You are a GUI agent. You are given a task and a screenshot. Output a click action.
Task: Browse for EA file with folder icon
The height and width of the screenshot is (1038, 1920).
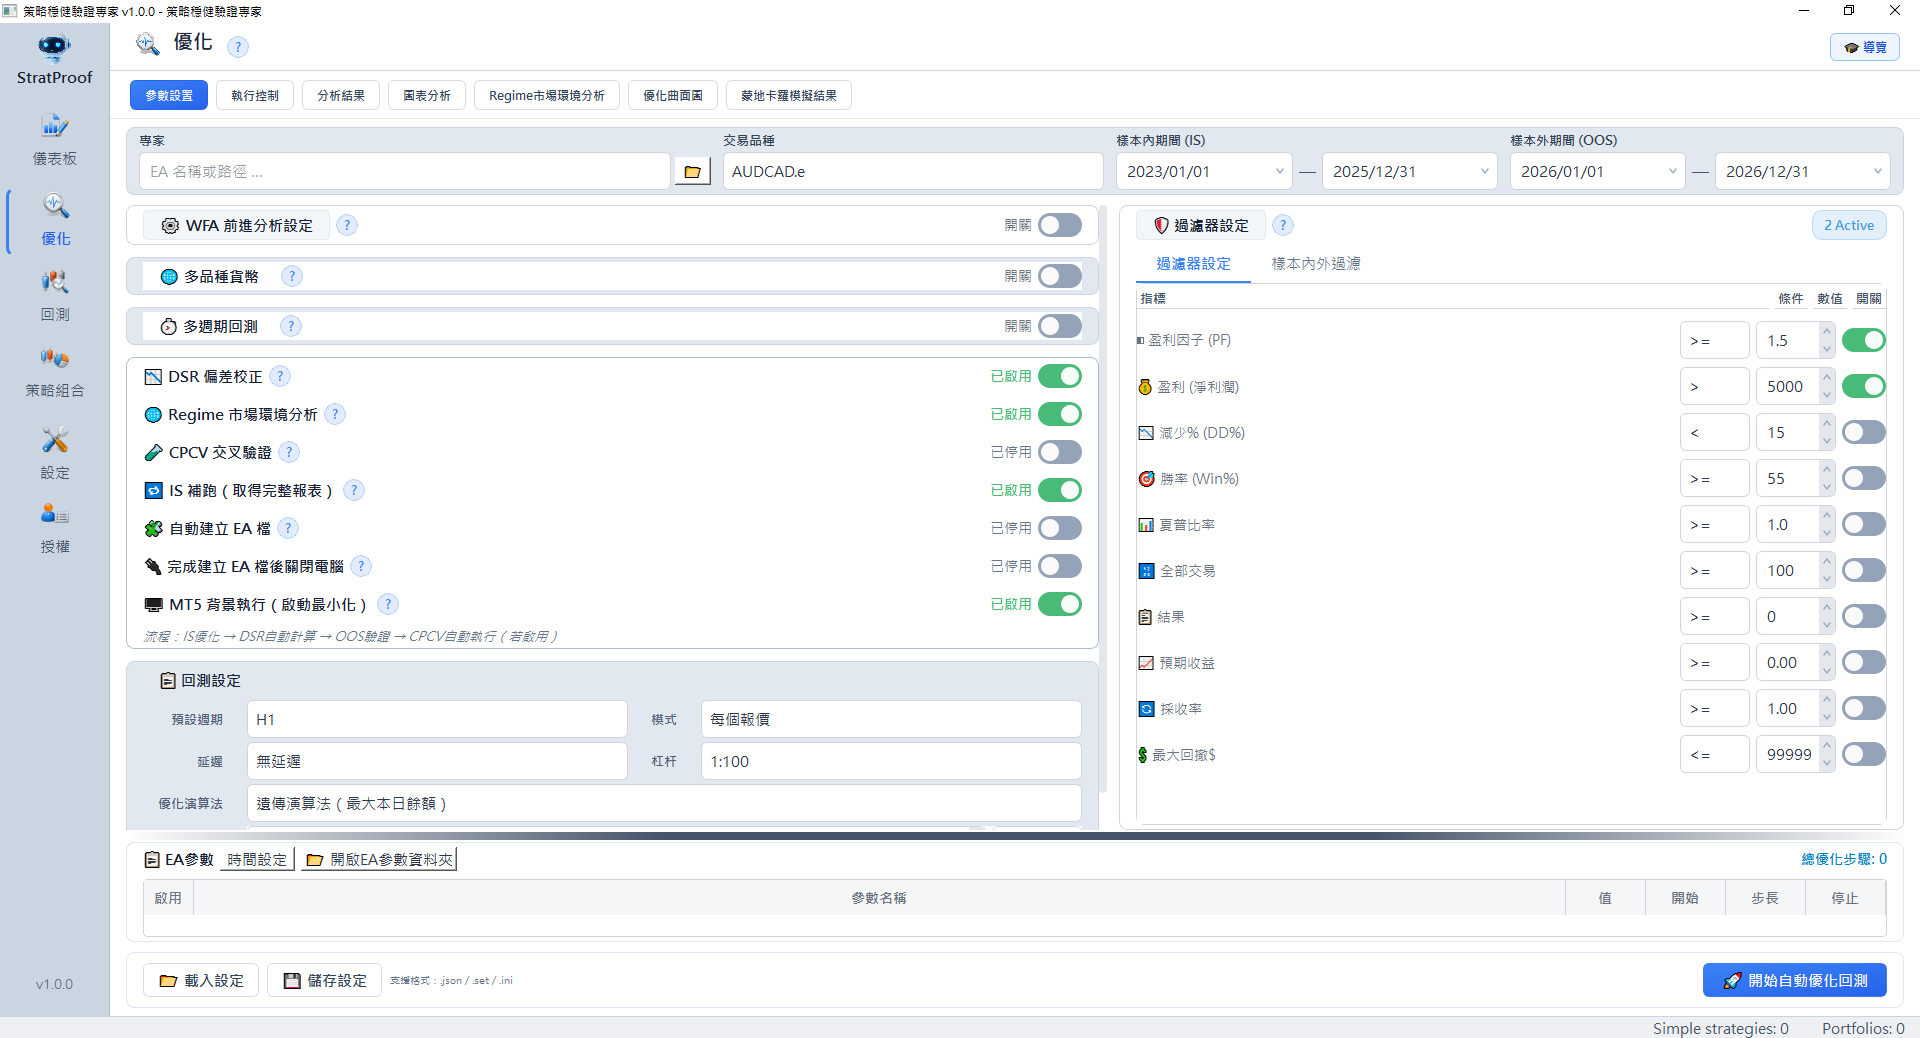(x=692, y=172)
